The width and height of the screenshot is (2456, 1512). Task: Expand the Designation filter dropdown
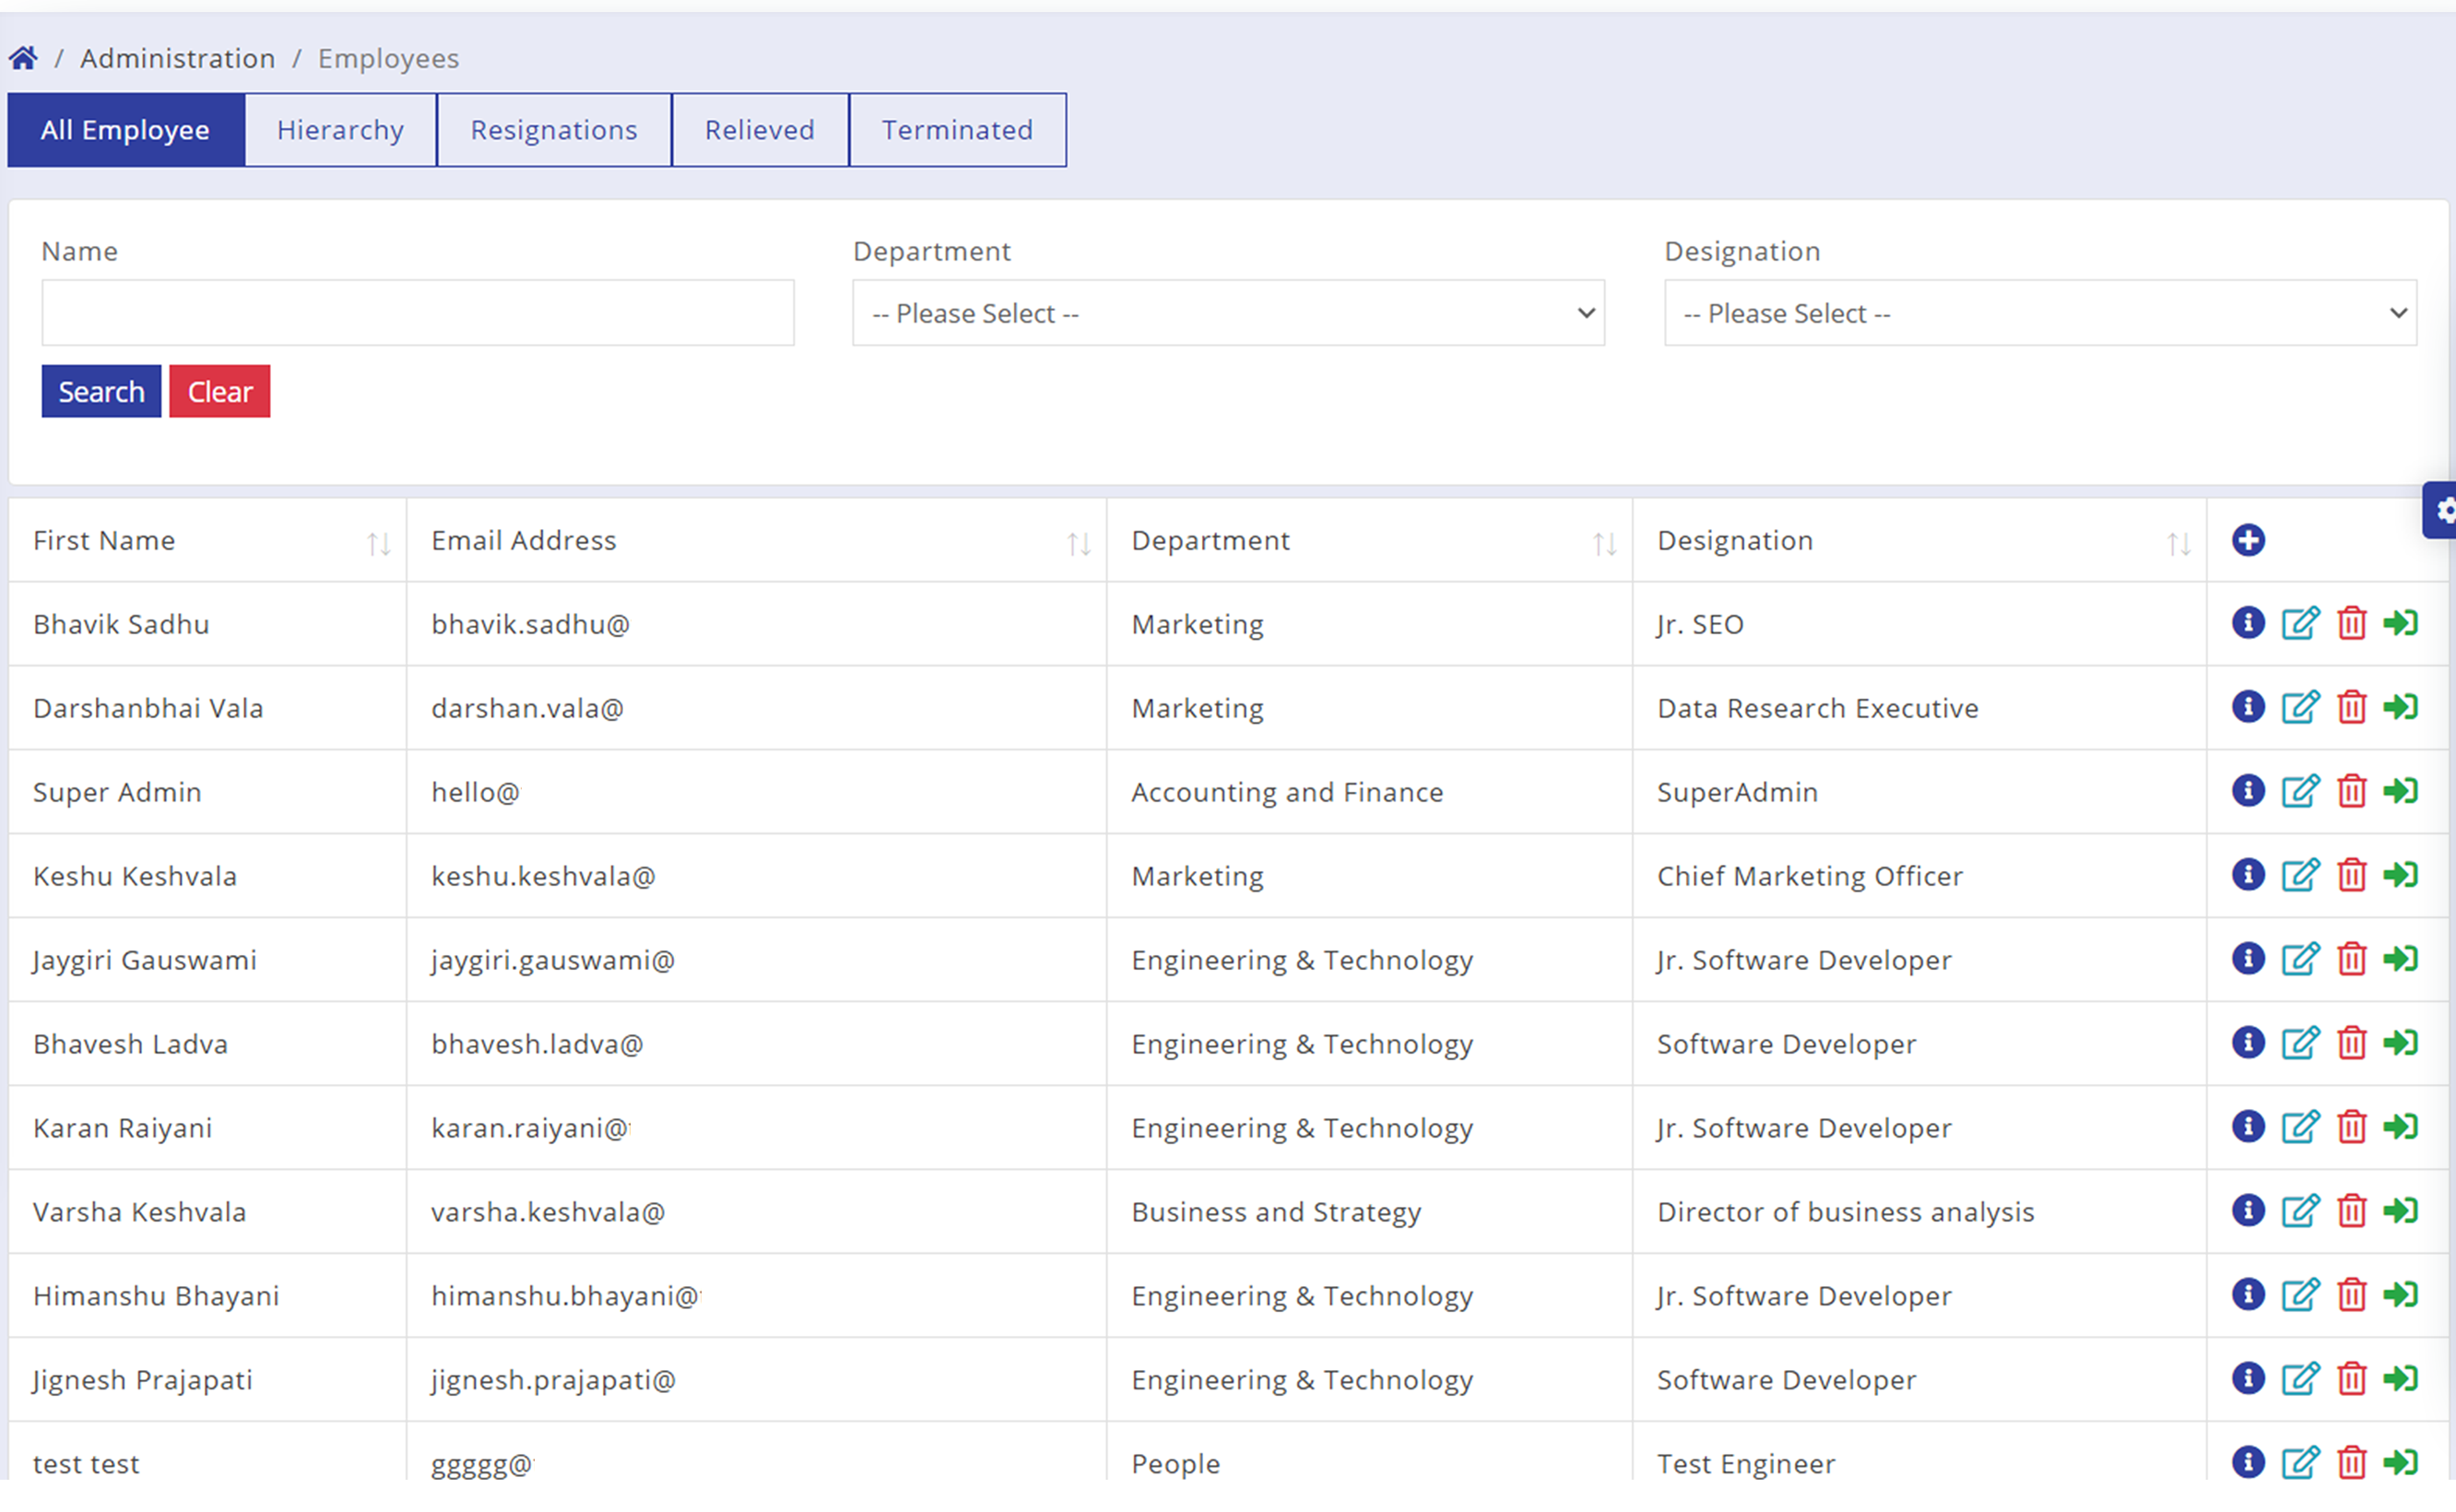[2040, 313]
